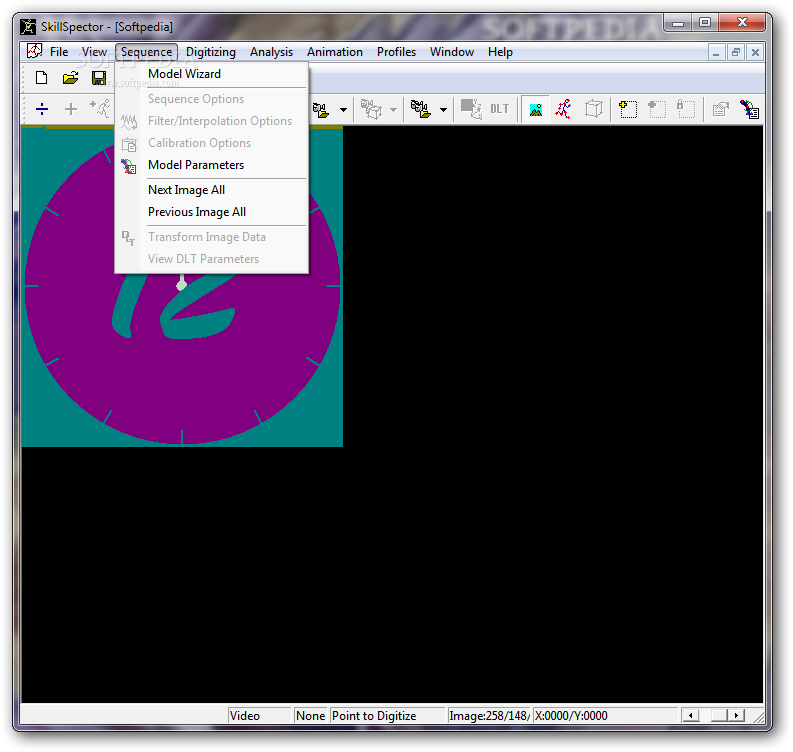The height and width of the screenshot is (752, 793).
Task: Click the grayed lock selection box icon
Action: 686,109
